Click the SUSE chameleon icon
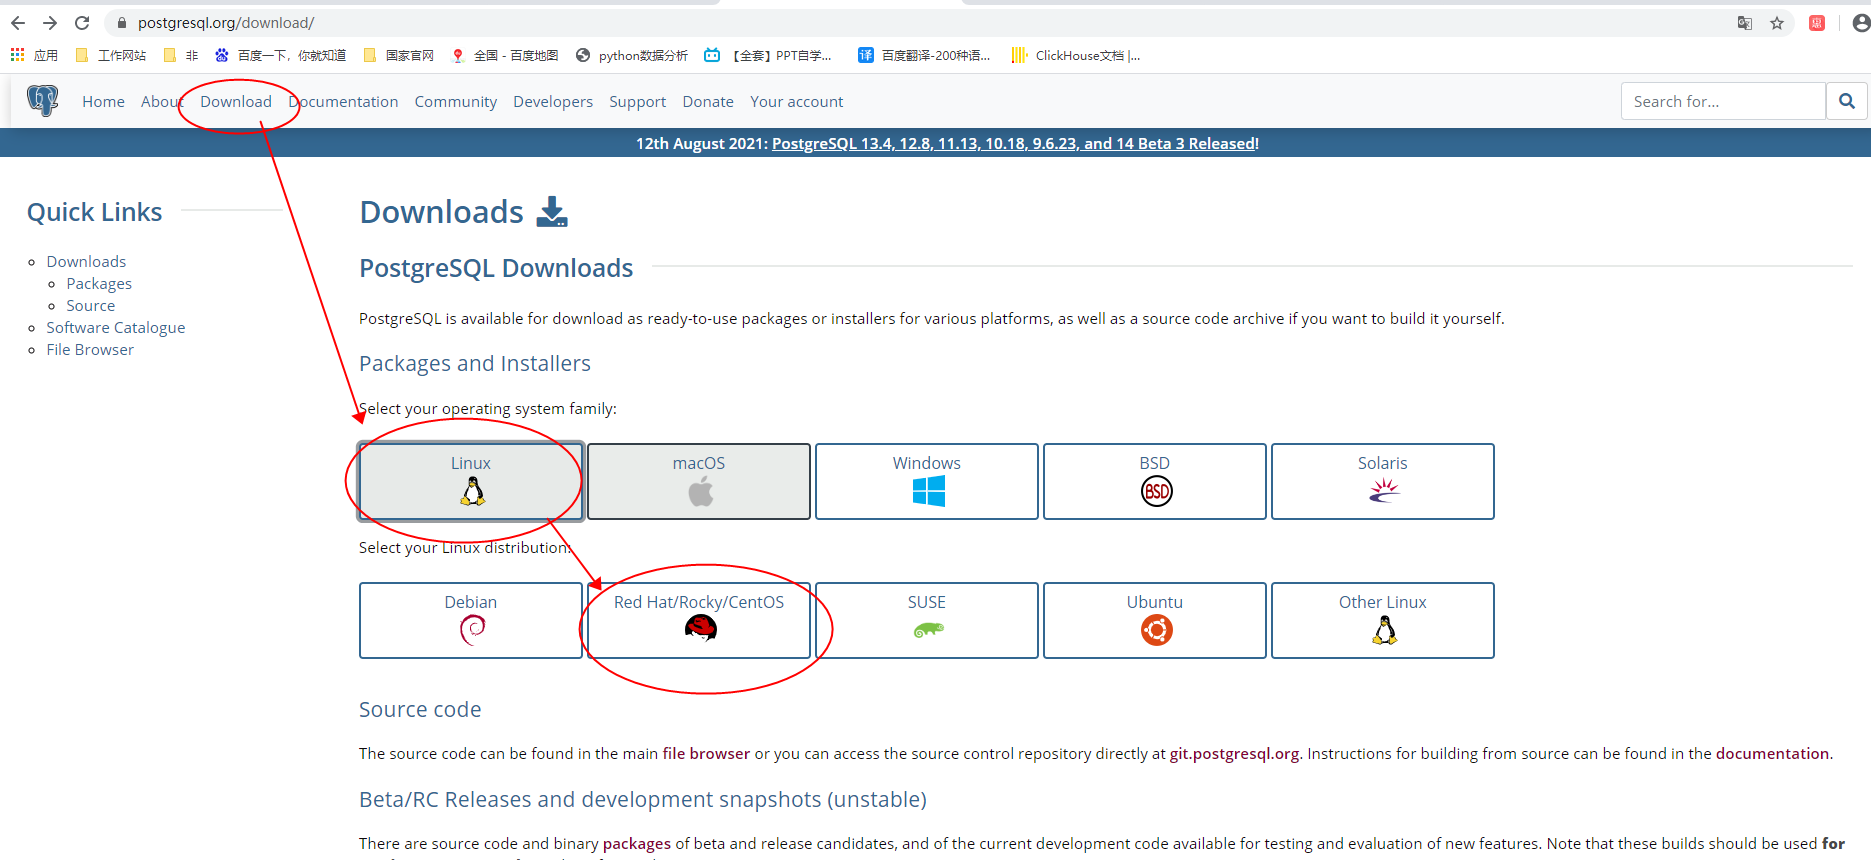This screenshot has width=1871, height=860. coord(928,629)
